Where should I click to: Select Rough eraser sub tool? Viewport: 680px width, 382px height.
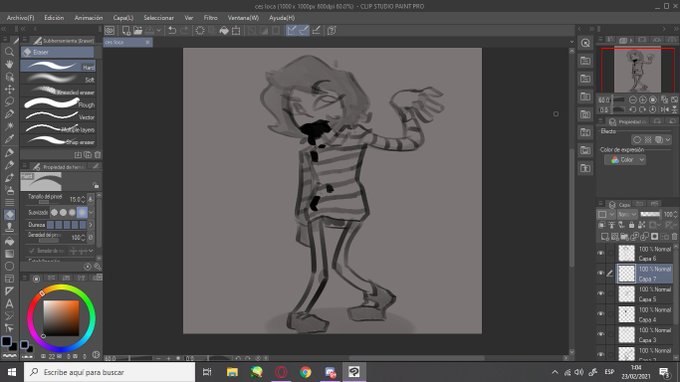pyautogui.click(x=58, y=104)
